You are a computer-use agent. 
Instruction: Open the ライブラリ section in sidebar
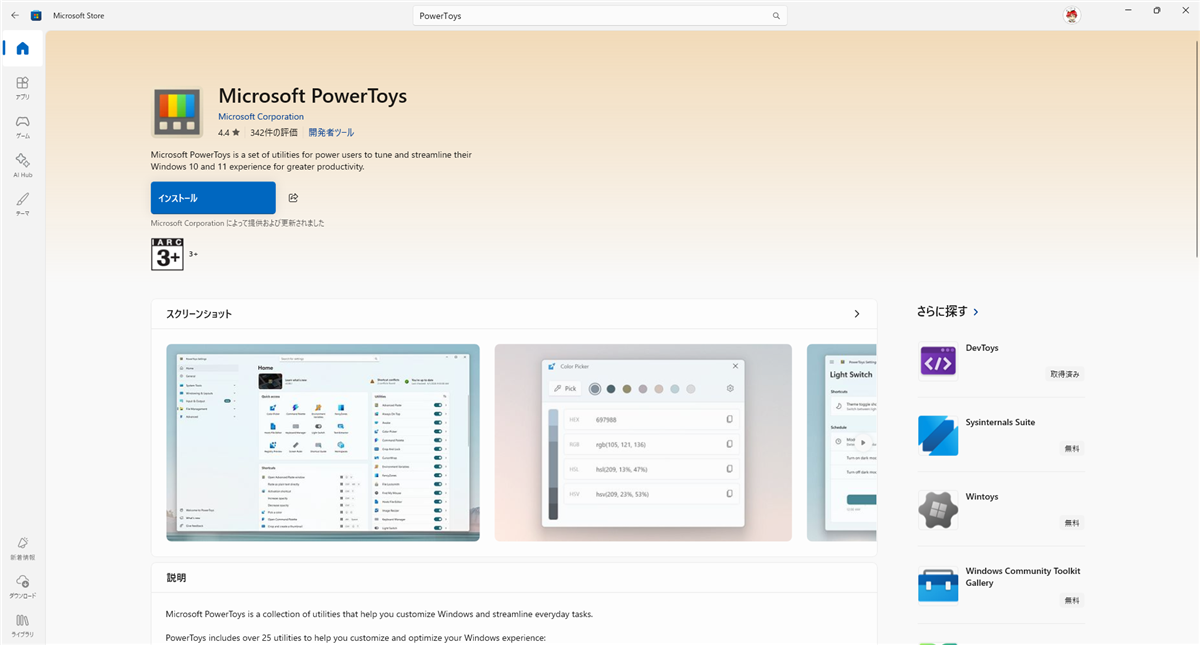click(22, 624)
